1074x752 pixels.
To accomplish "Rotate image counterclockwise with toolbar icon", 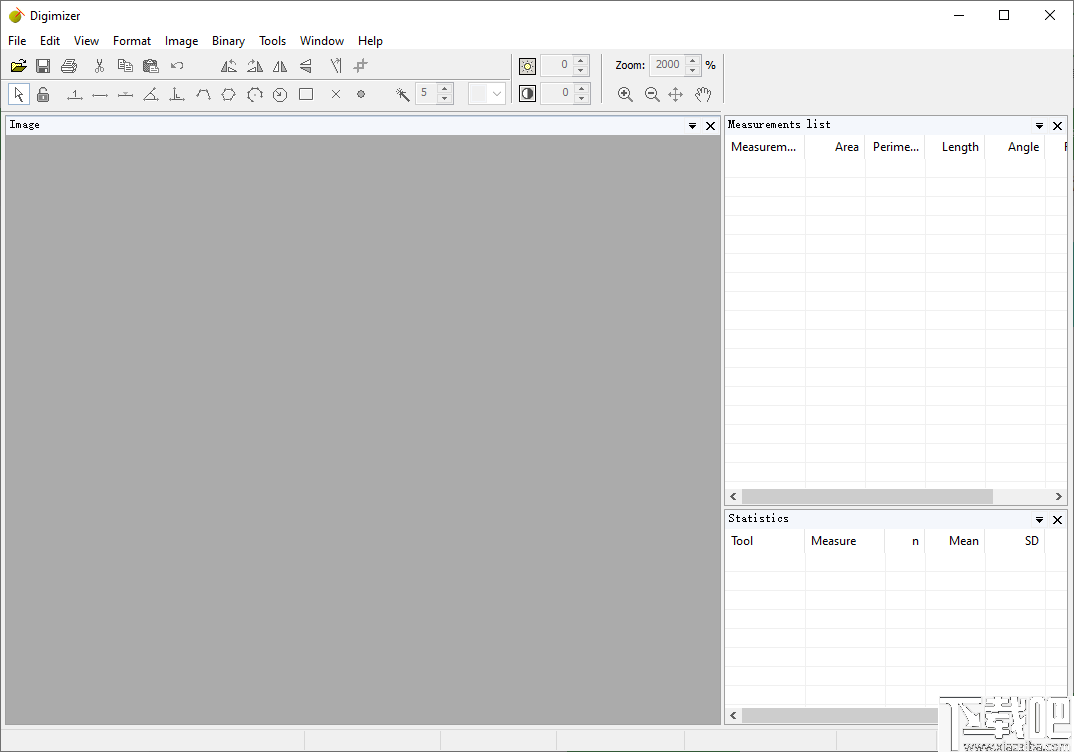I will pyautogui.click(x=229, y=66).
